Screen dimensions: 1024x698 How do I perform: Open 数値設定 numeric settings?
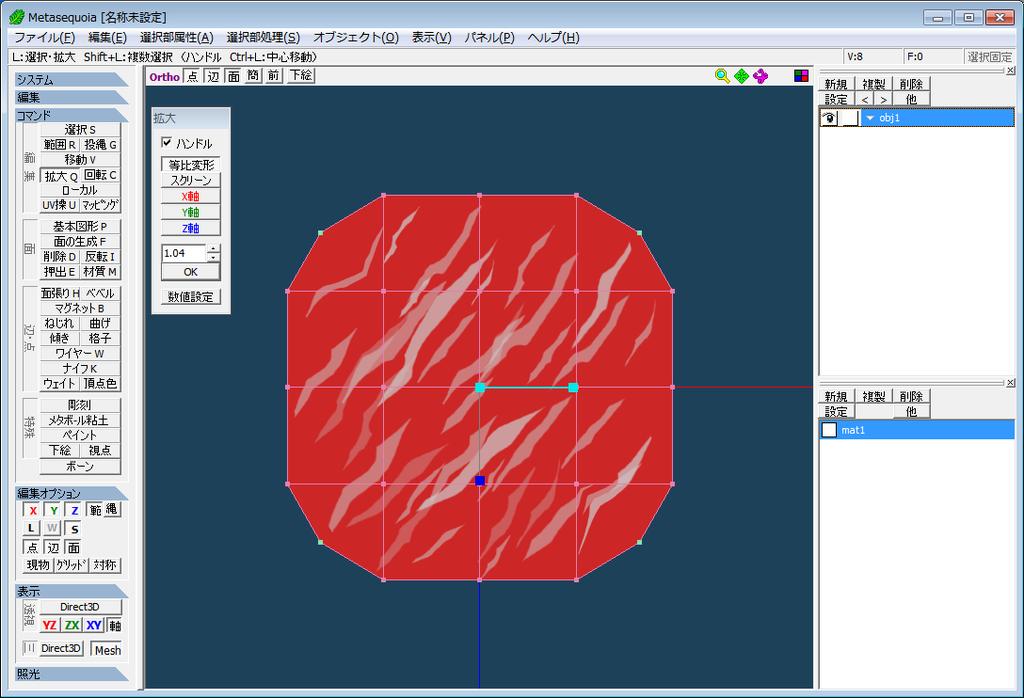pyautogui.click(x=191, y=296)
